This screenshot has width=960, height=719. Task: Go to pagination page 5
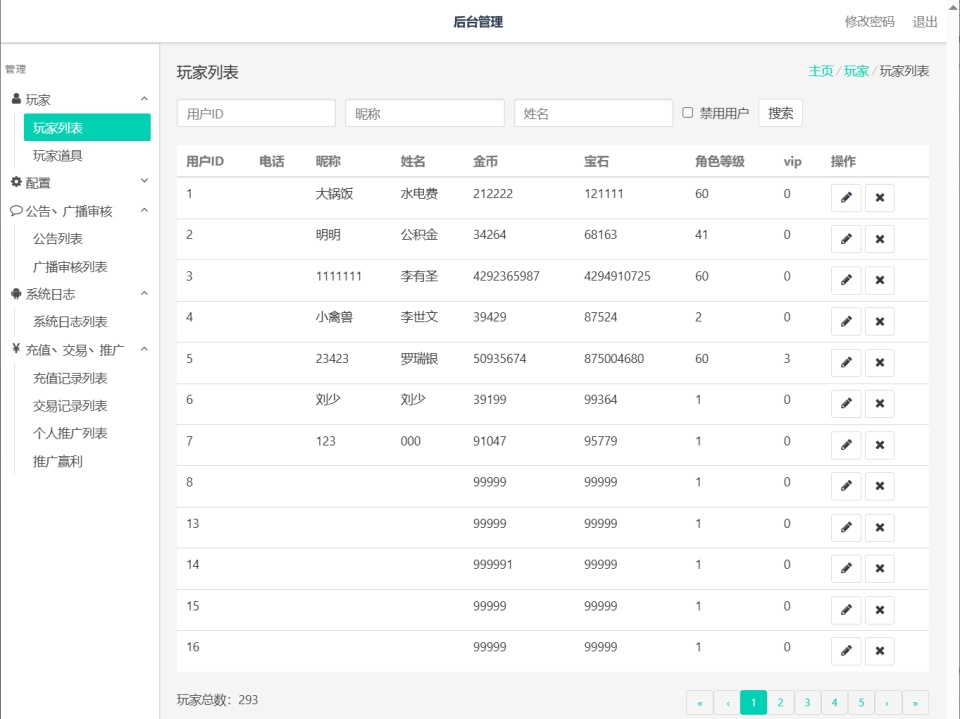coord(861,702)
